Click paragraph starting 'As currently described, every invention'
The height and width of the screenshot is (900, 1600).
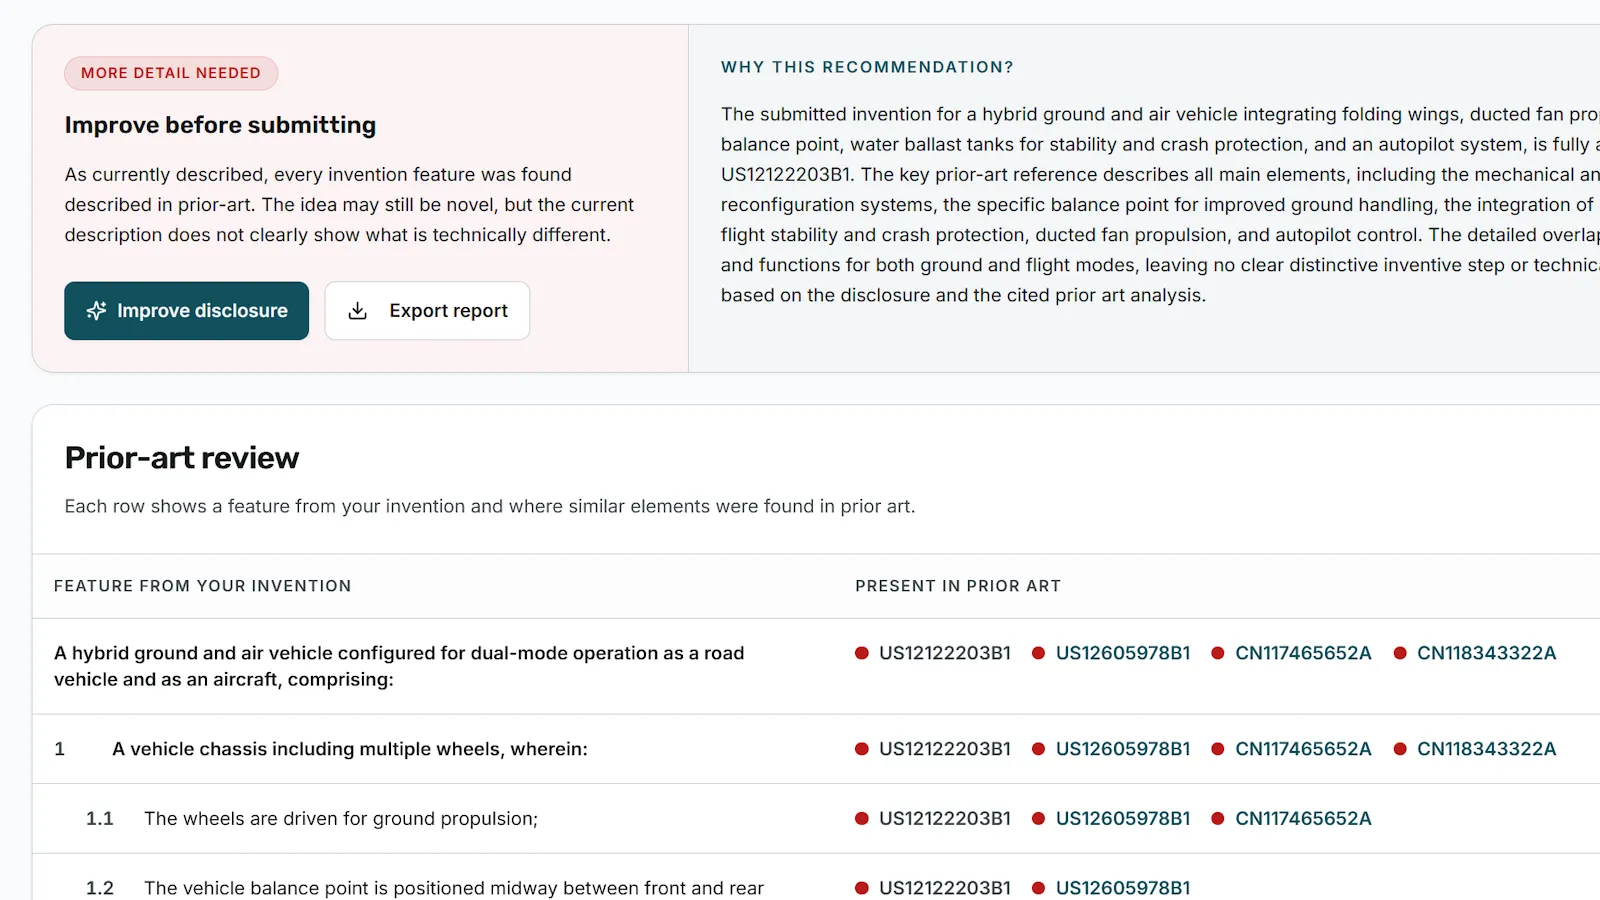click(349, 204)
